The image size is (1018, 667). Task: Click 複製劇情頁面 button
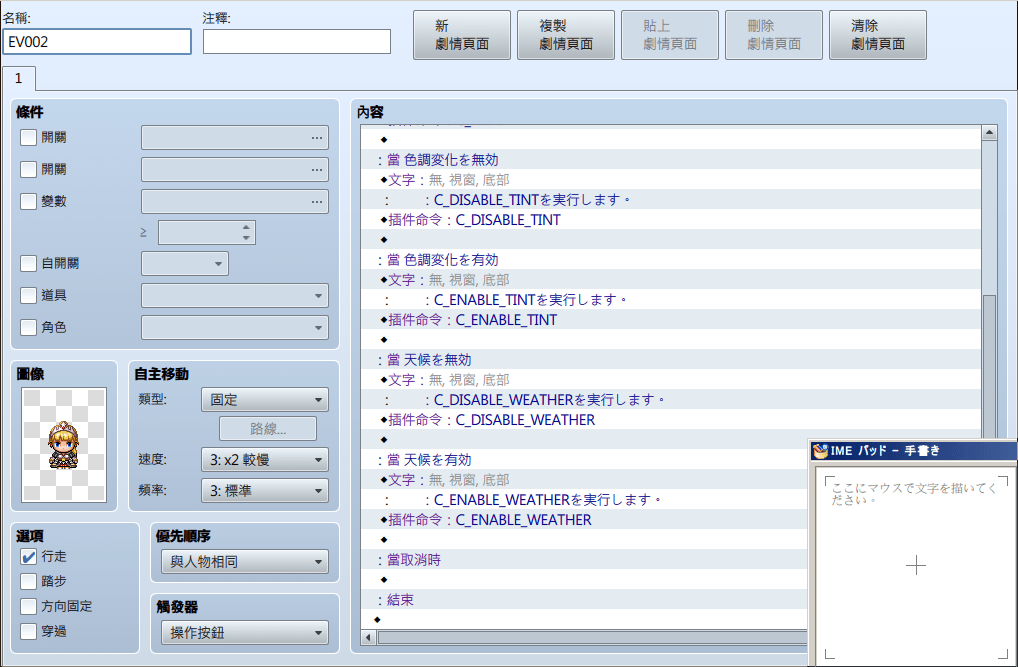565,35
